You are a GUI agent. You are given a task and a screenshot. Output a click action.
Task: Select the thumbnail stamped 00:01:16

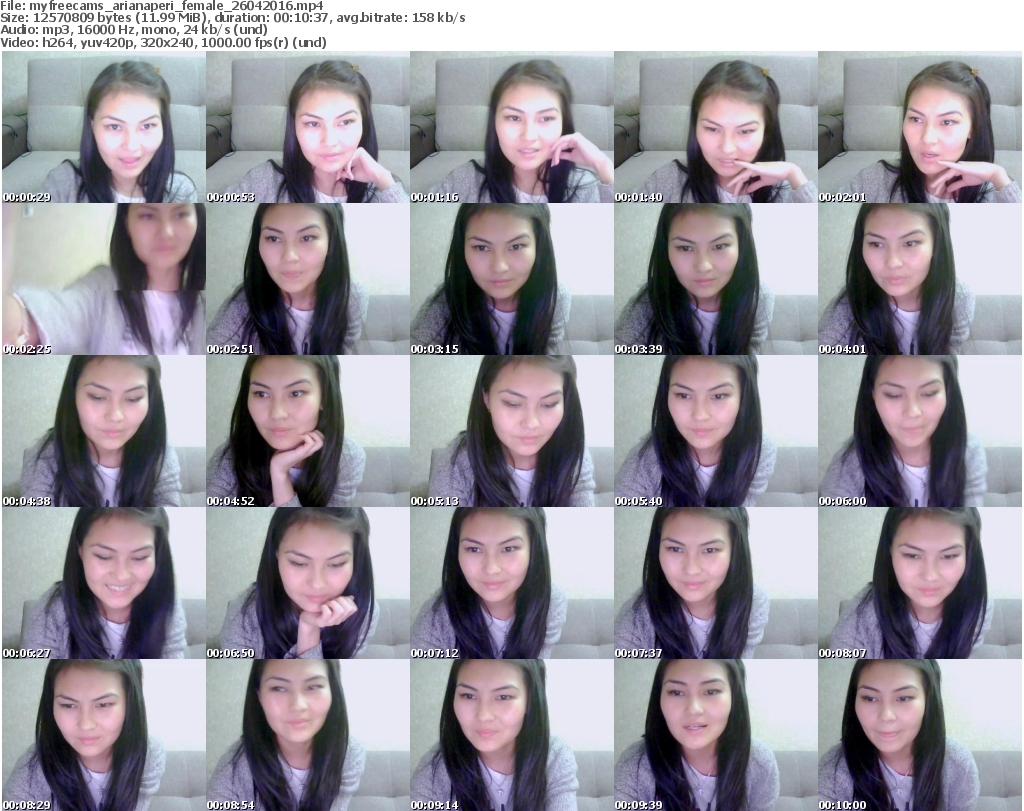point(512,127)
